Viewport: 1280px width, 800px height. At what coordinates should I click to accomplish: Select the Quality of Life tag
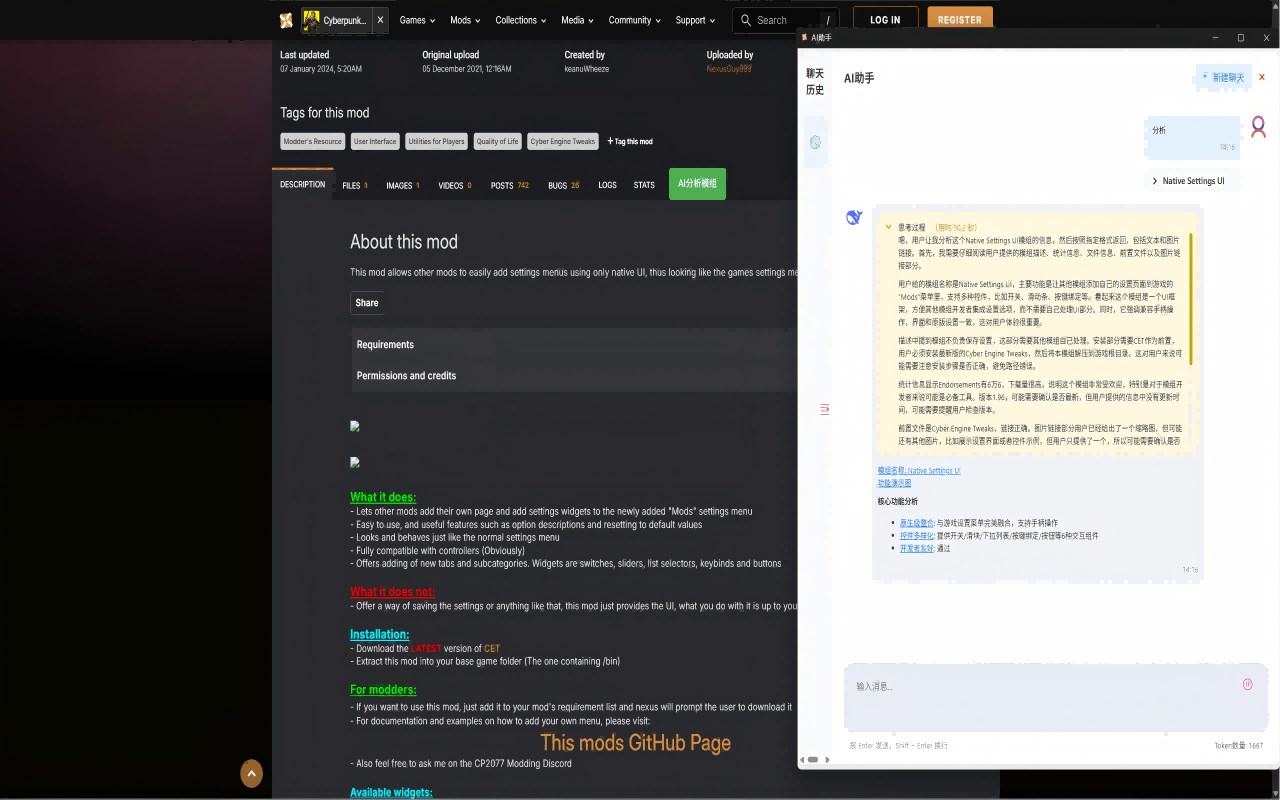point(497,141)
